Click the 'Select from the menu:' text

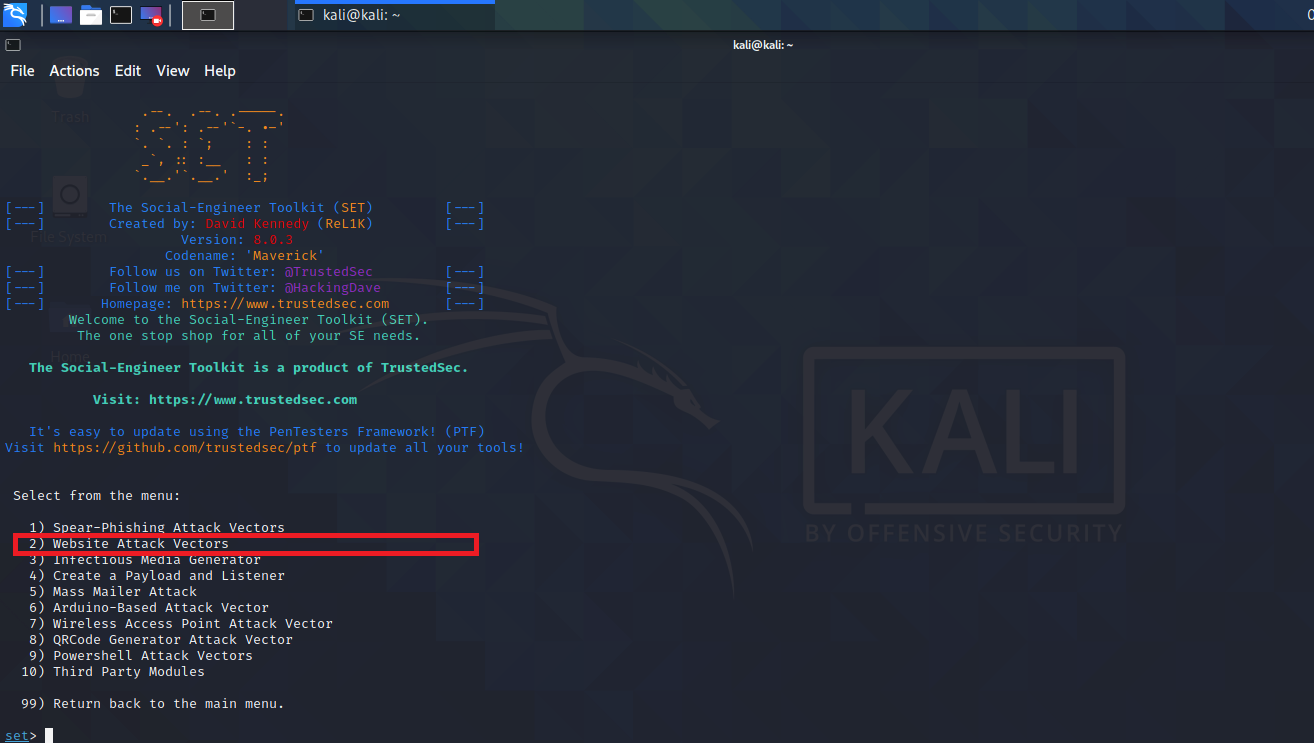[97, 496]
